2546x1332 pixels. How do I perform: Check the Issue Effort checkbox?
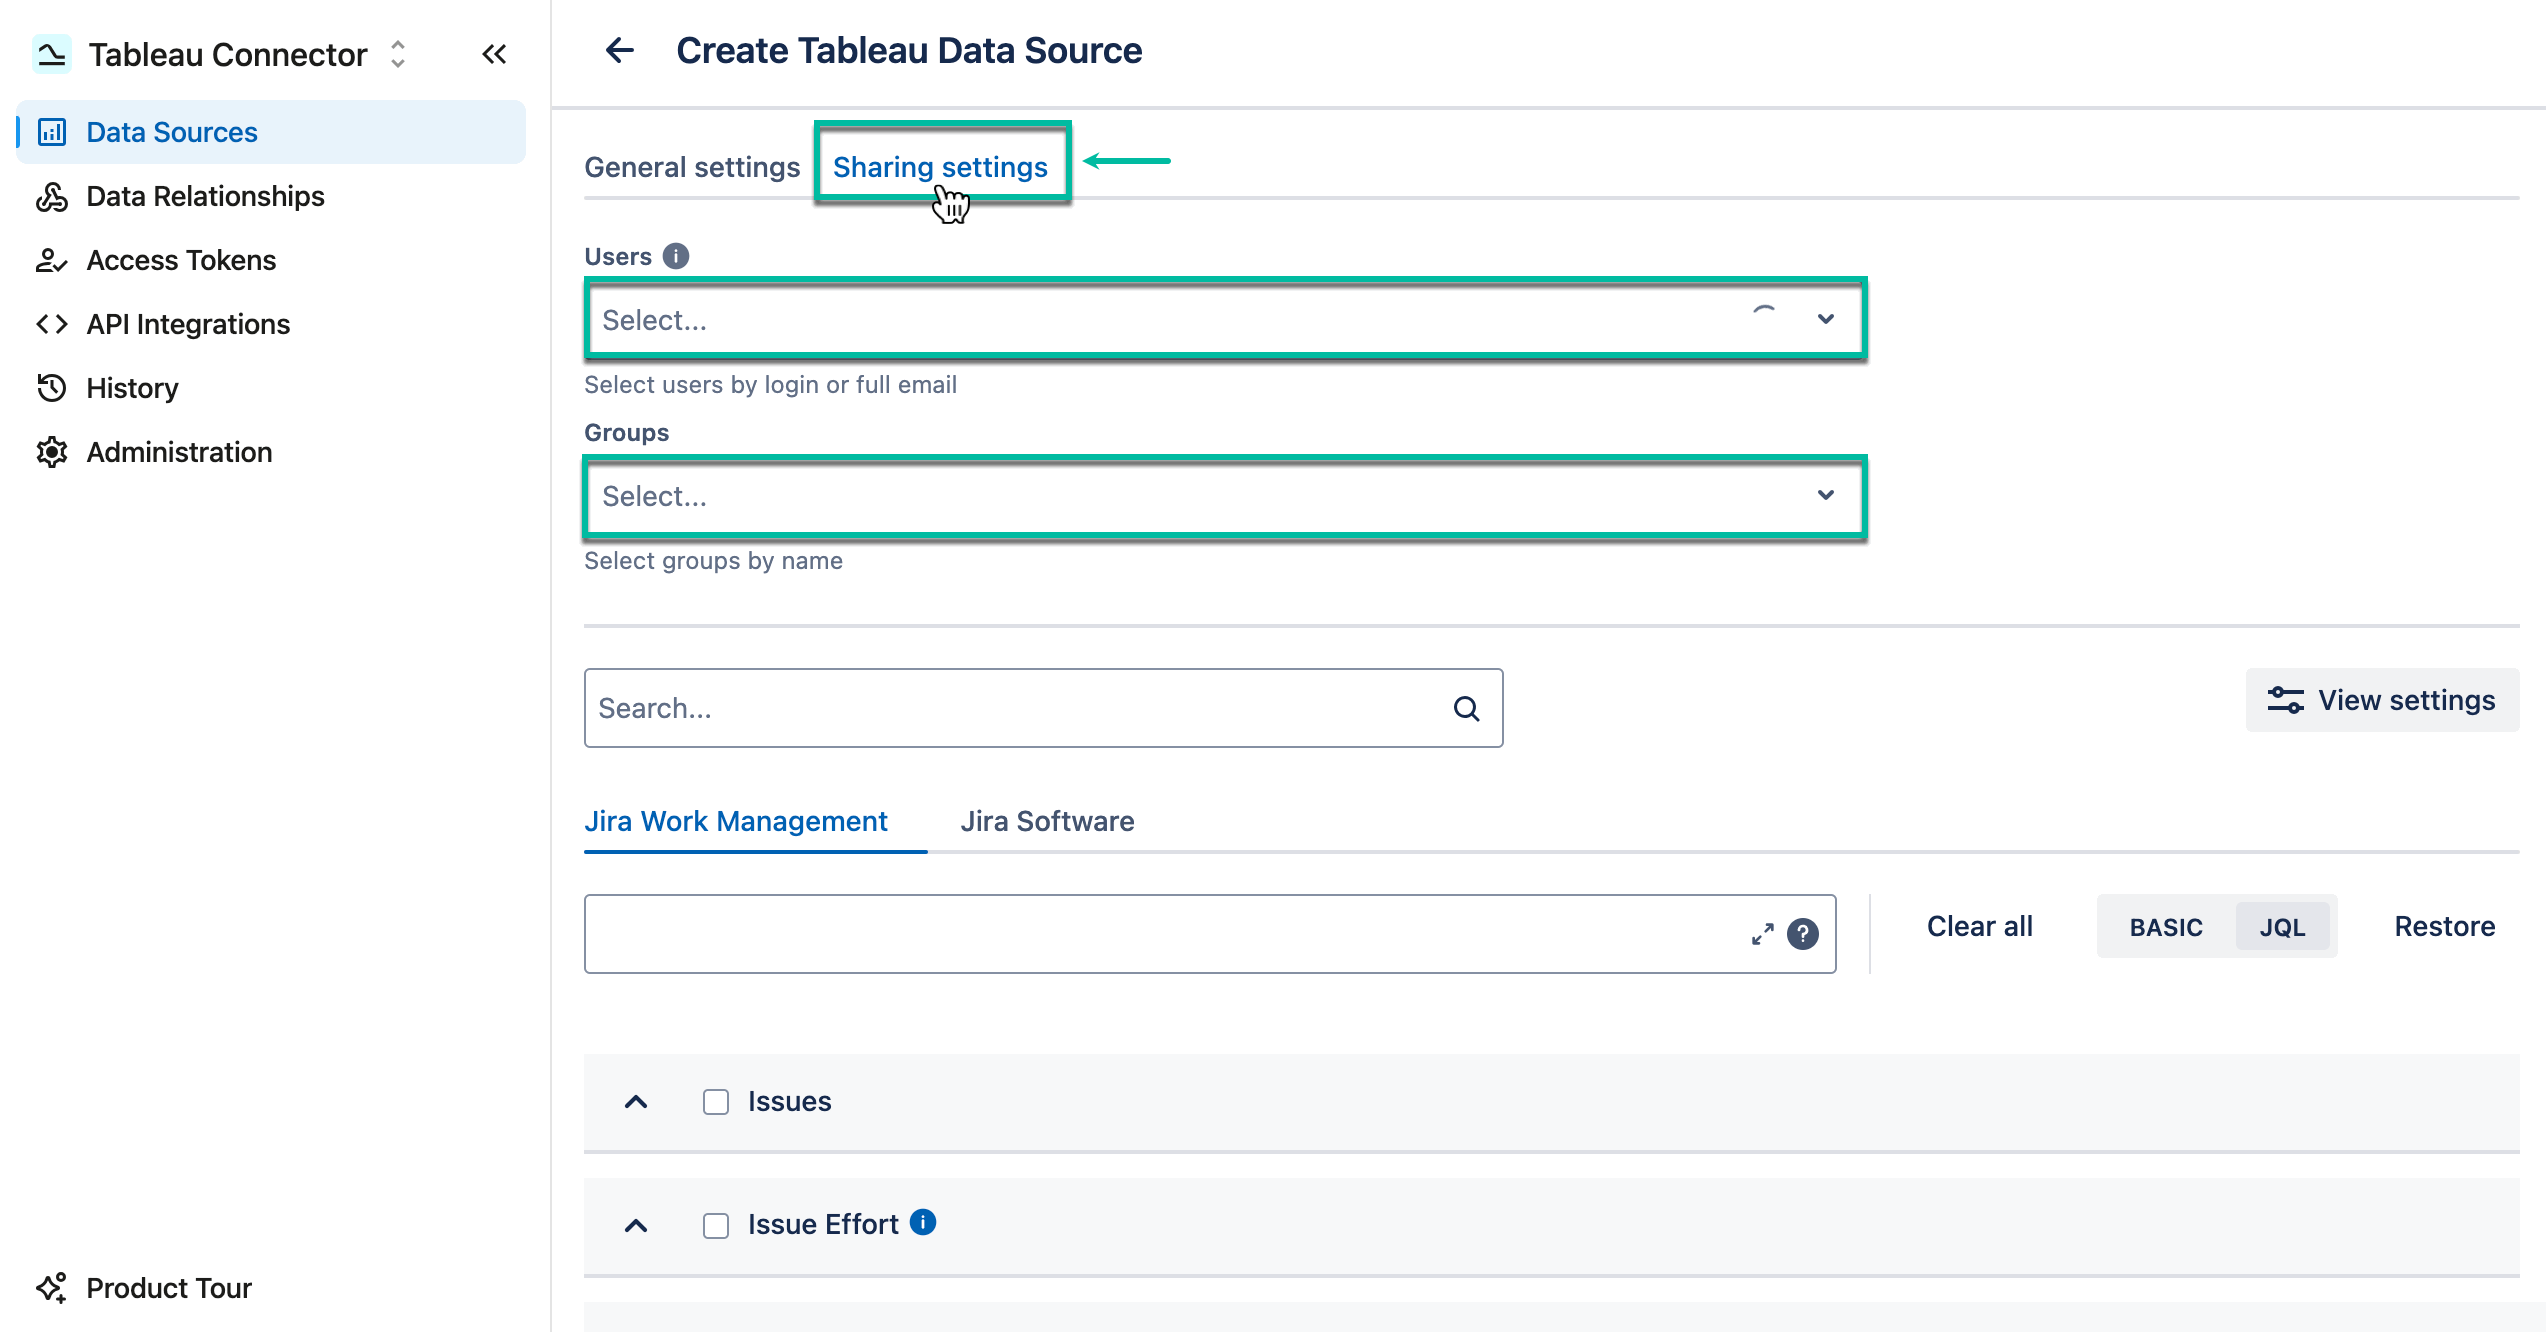(x=715, y=1224)
